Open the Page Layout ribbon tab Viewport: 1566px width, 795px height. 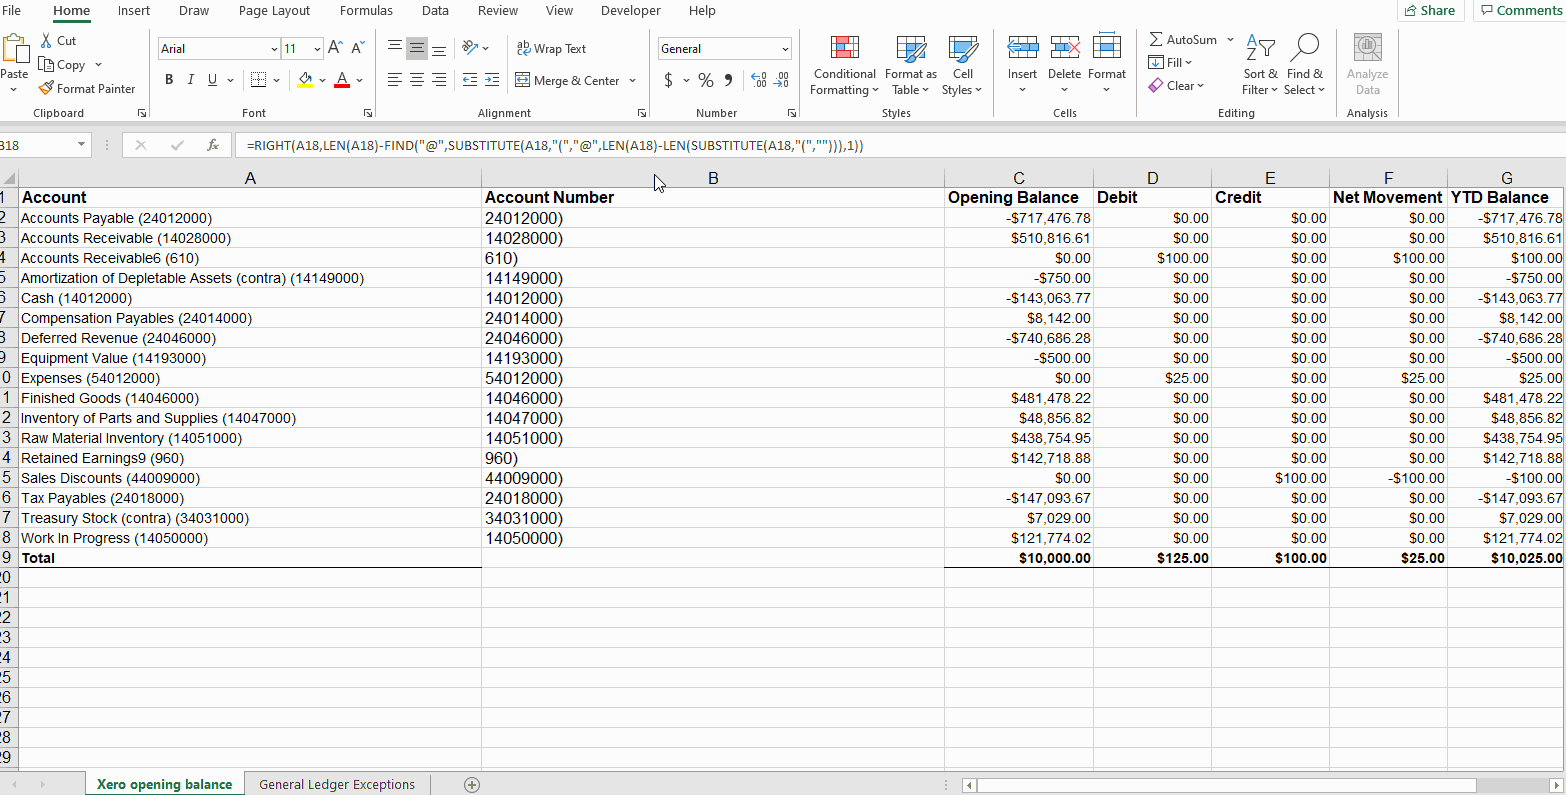274,11
